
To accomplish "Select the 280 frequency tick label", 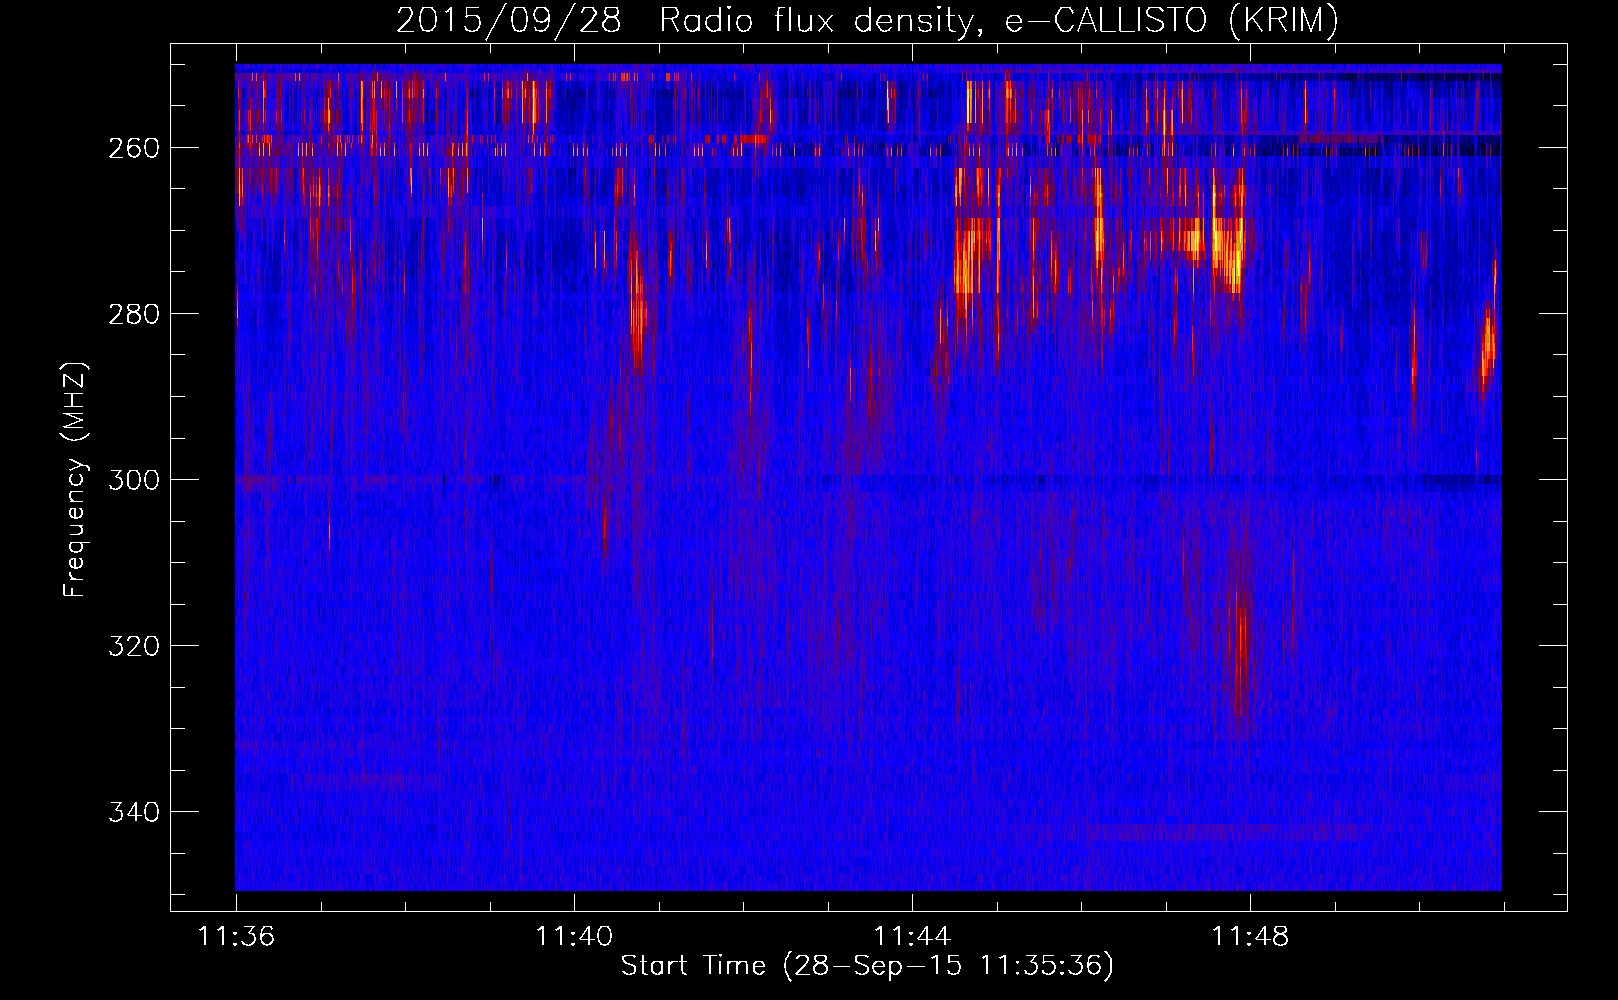I will point(134,314).
